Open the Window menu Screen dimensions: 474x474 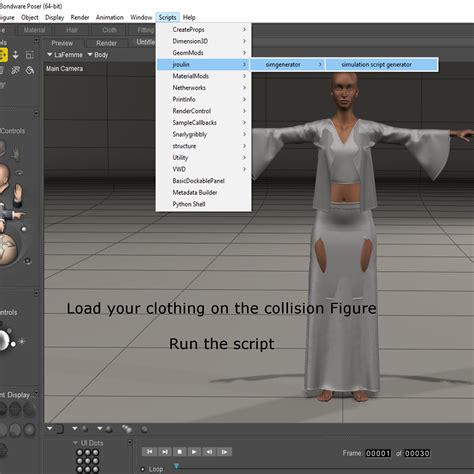click(x=141, y=17)
